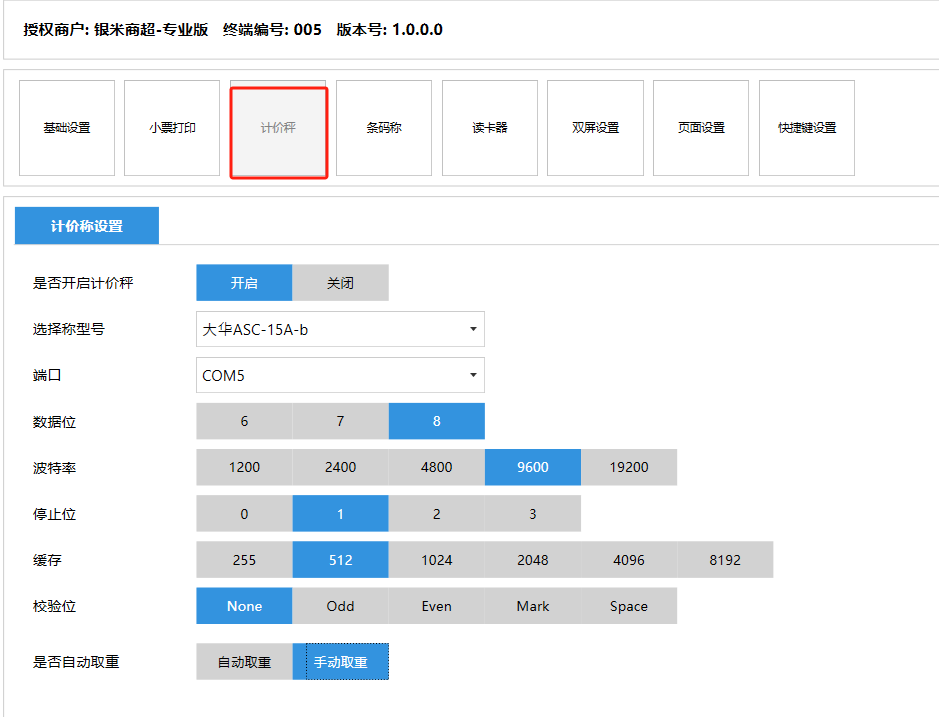Go to 读卡器 settings
Viewport: 939px width, 717px height.
(x=490, y=128)
